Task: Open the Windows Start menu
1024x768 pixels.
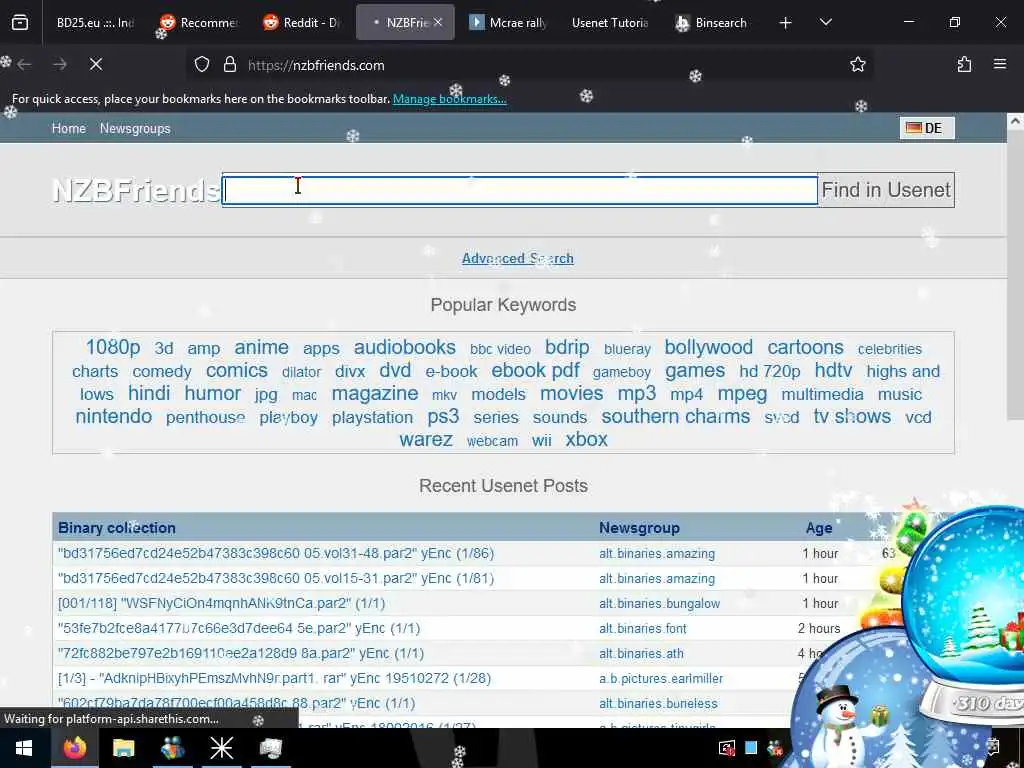Action: coord(24,748)
